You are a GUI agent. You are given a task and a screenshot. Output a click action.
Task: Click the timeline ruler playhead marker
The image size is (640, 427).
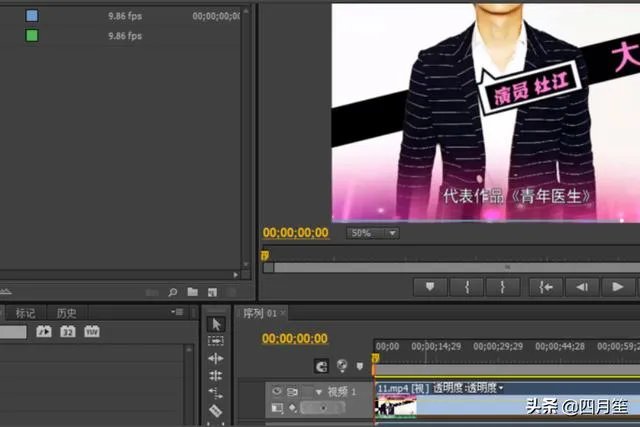coord(375,359)
